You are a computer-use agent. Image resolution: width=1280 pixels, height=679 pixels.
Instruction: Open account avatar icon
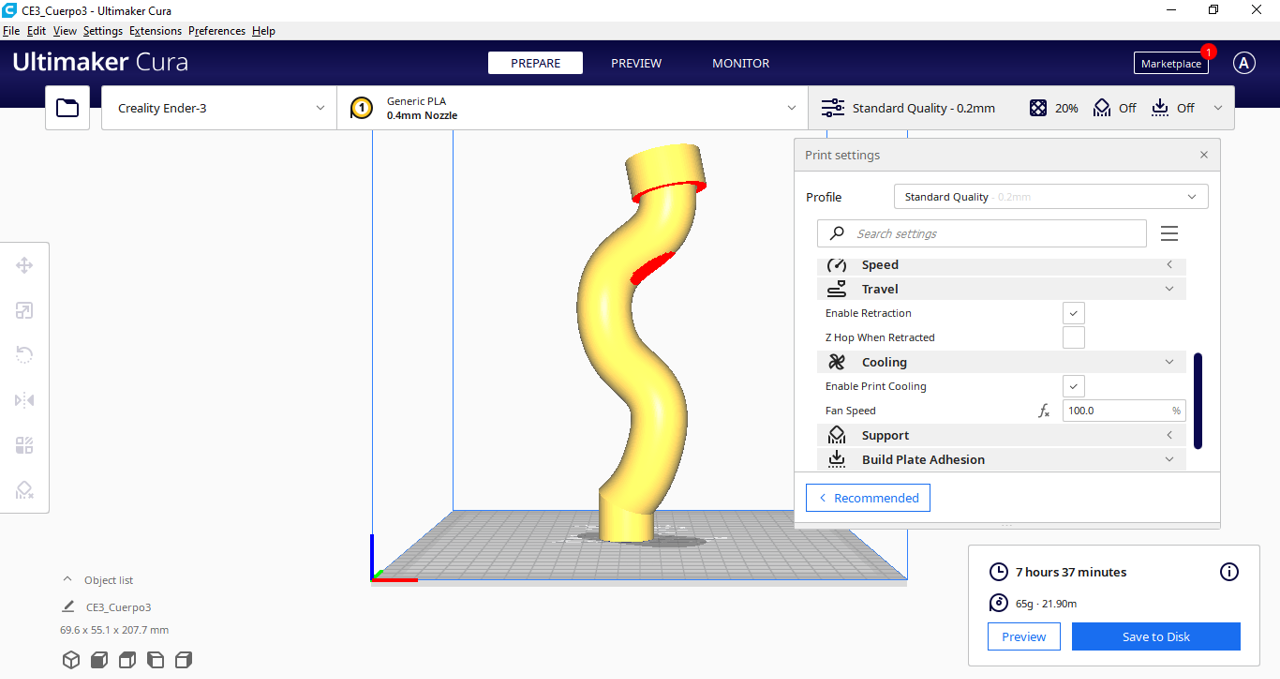click(1244, 63)
